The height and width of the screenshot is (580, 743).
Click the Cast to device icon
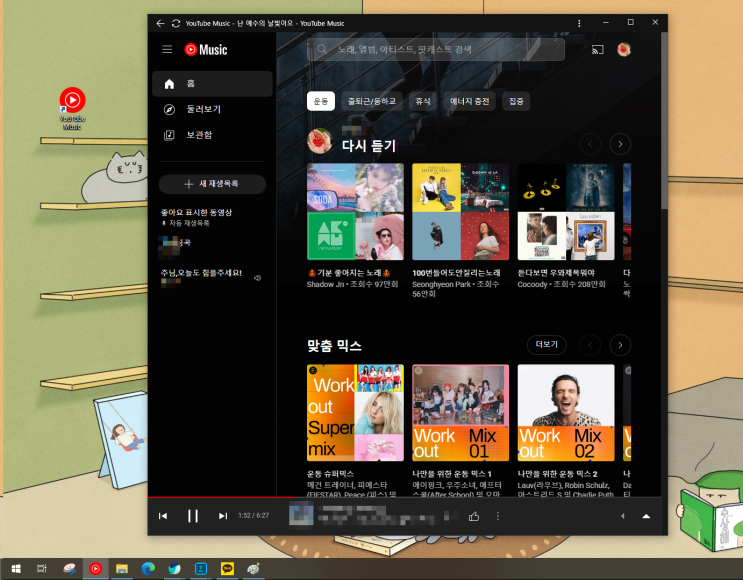pyautogui.click(x=598, y=49)
